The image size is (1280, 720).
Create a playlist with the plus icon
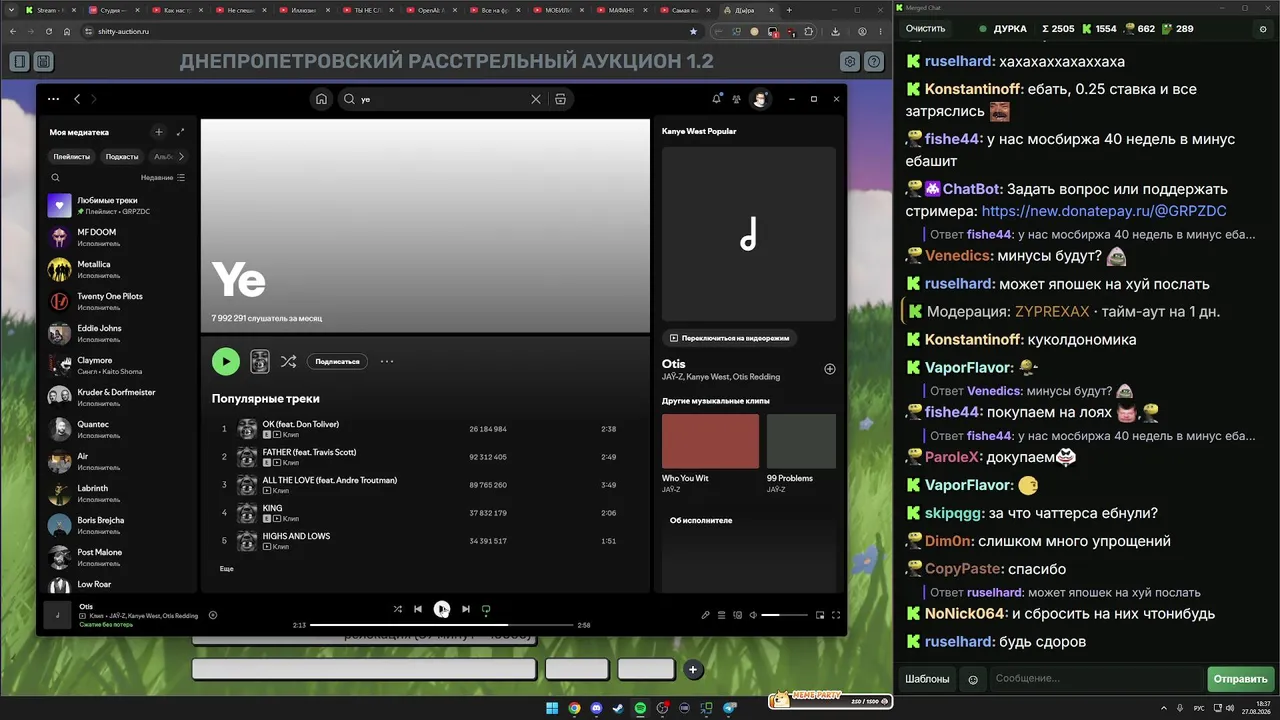(x=158, y=132)
